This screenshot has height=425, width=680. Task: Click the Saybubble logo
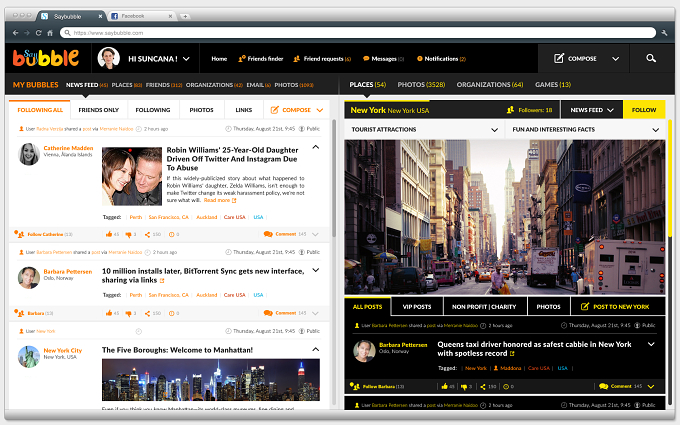(x=46, y=58)
